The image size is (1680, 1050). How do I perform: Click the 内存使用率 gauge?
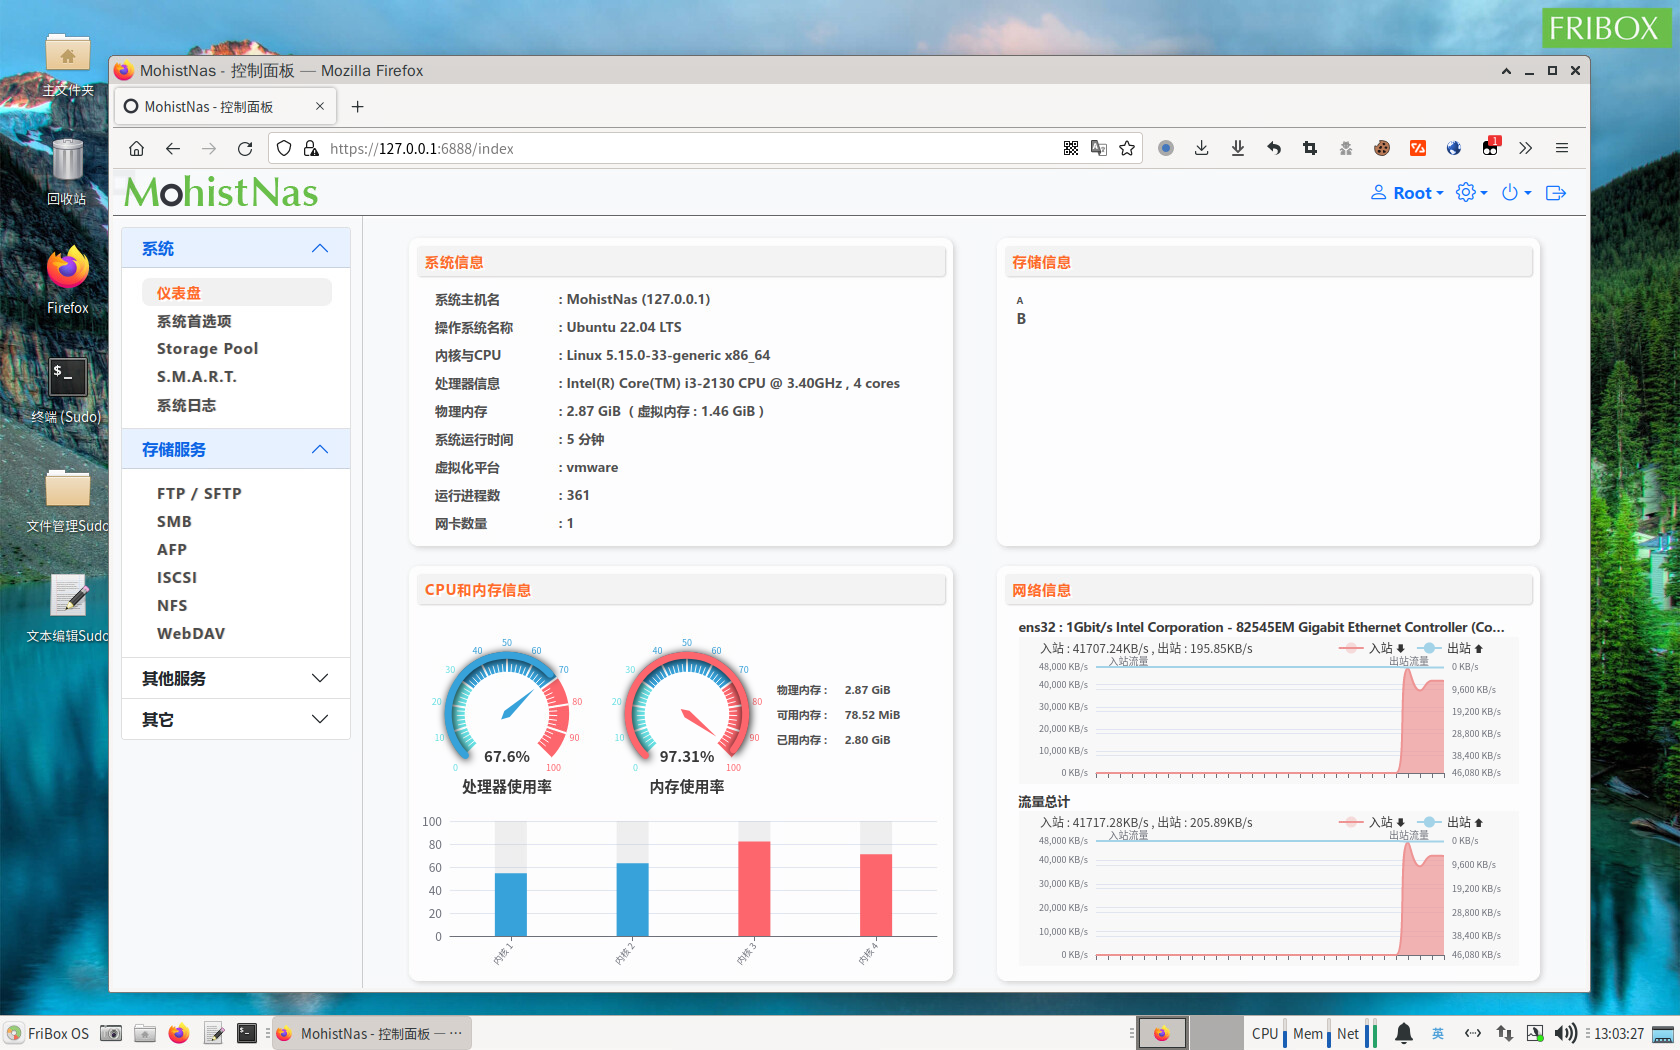[x=687, y=708]
